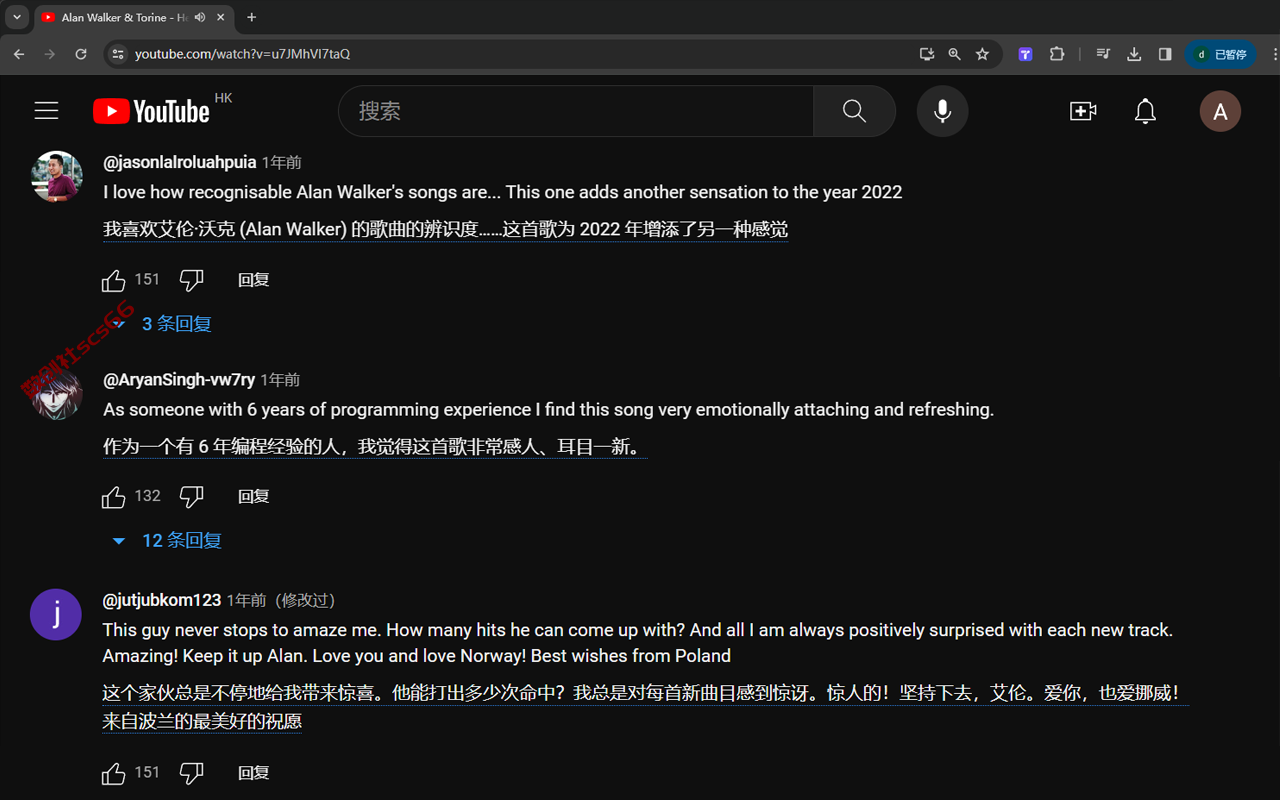Open @AryanSingh-vw7ry's profile picture
The height and width of the screenshot is (800, 1280).
tap(57, 394)
